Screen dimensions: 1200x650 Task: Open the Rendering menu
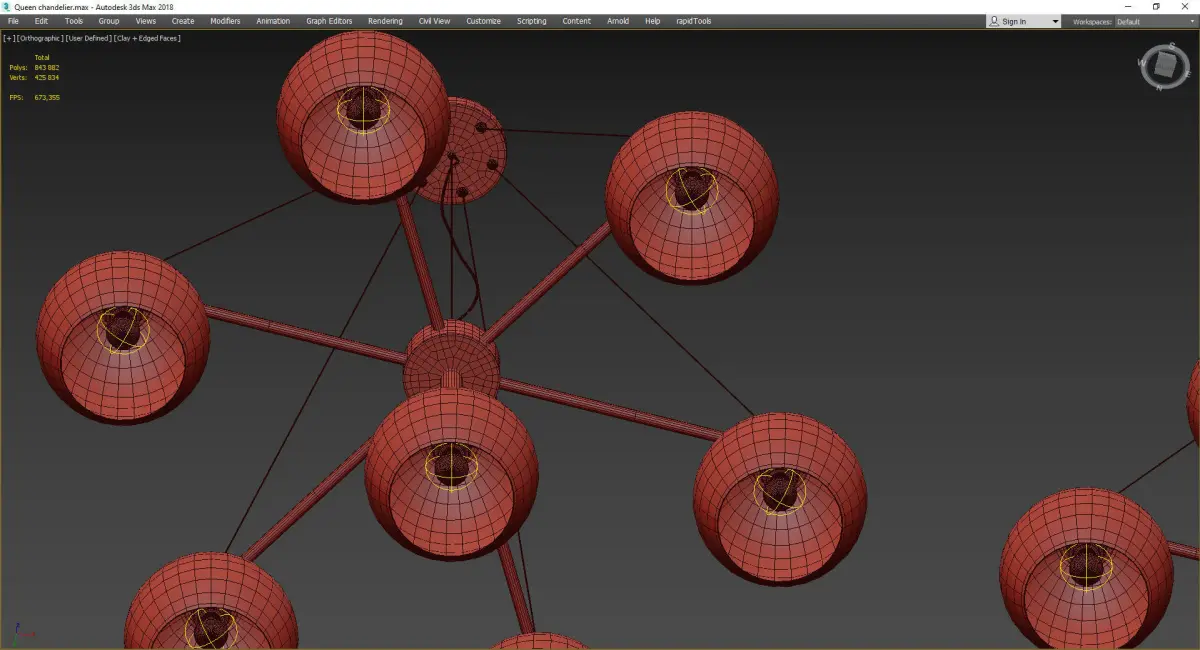[385, 21]
